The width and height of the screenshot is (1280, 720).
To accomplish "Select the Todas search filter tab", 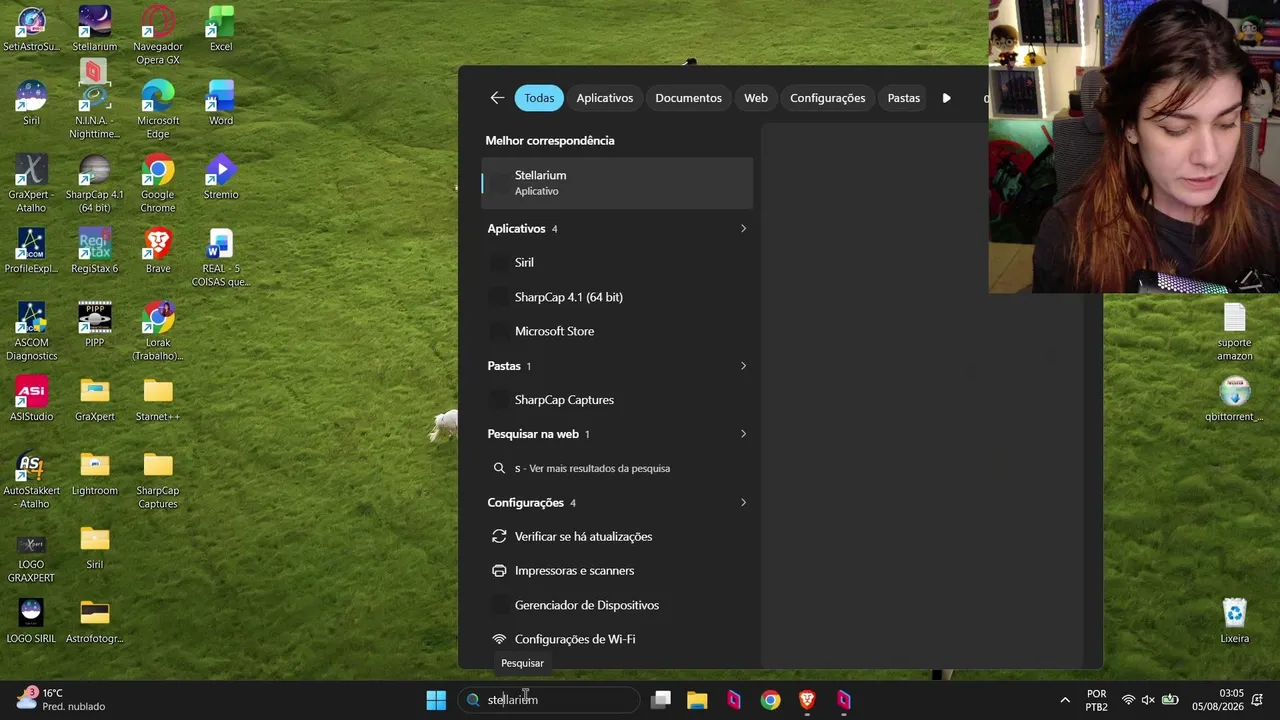I will coord(539,98).
